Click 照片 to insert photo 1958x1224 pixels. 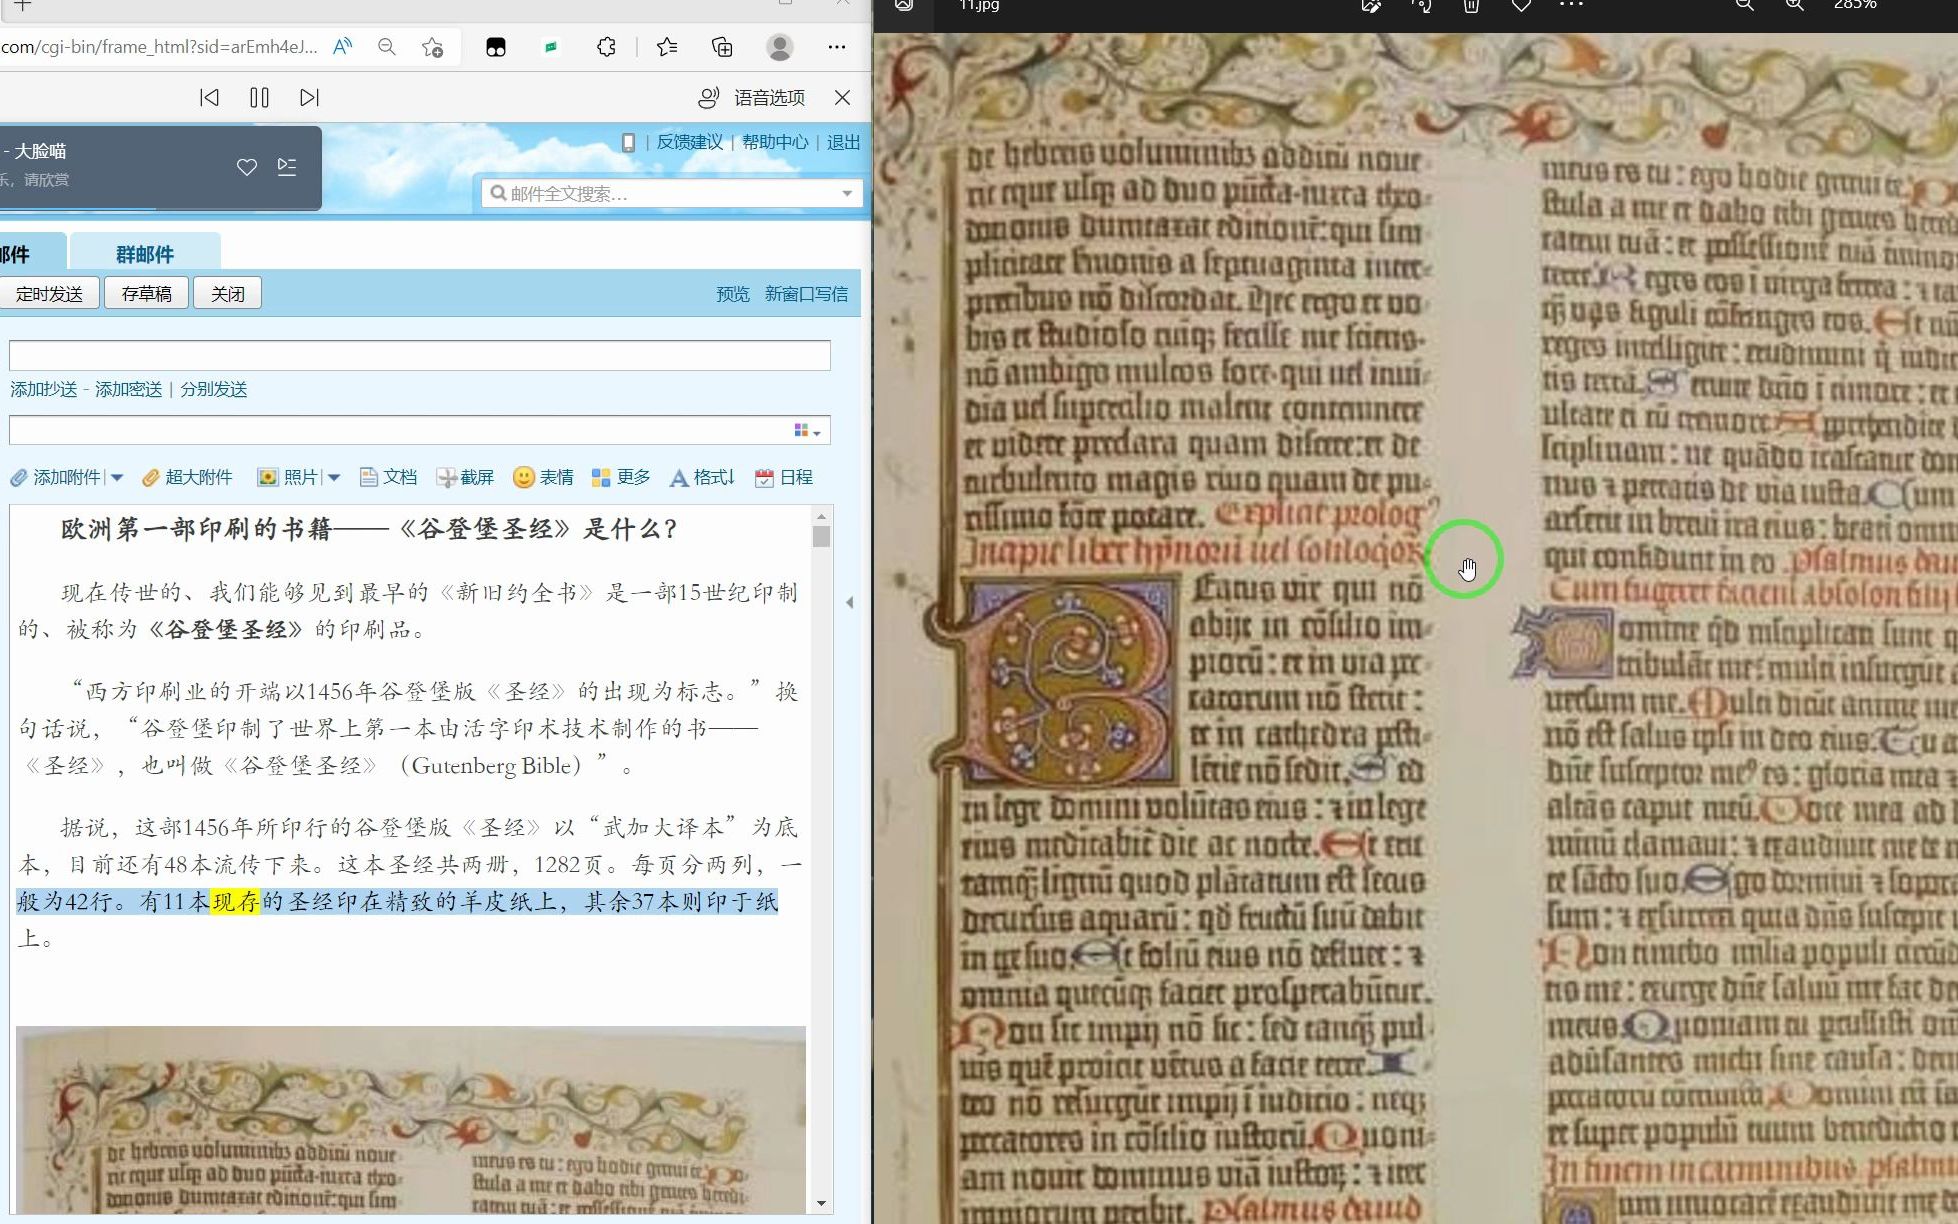pos(288,477)
